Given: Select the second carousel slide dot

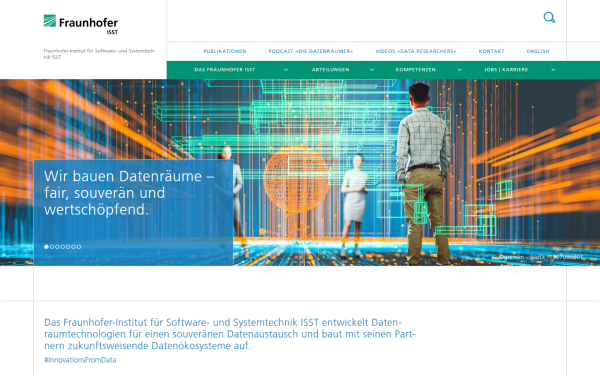Looking at the screenshot, I should [x=52, y=247].
